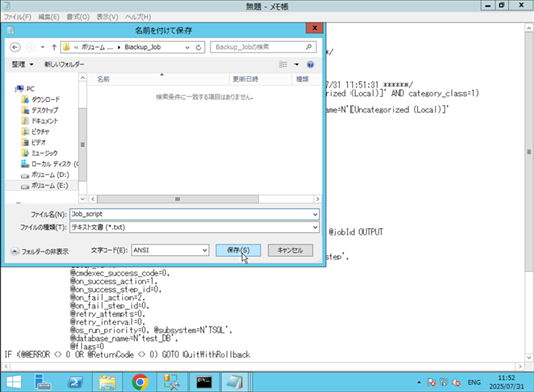This screenshot has width=534, height=392.
Task: Open Notepad 表示(V) menu
Action: (x=107, y=17)
